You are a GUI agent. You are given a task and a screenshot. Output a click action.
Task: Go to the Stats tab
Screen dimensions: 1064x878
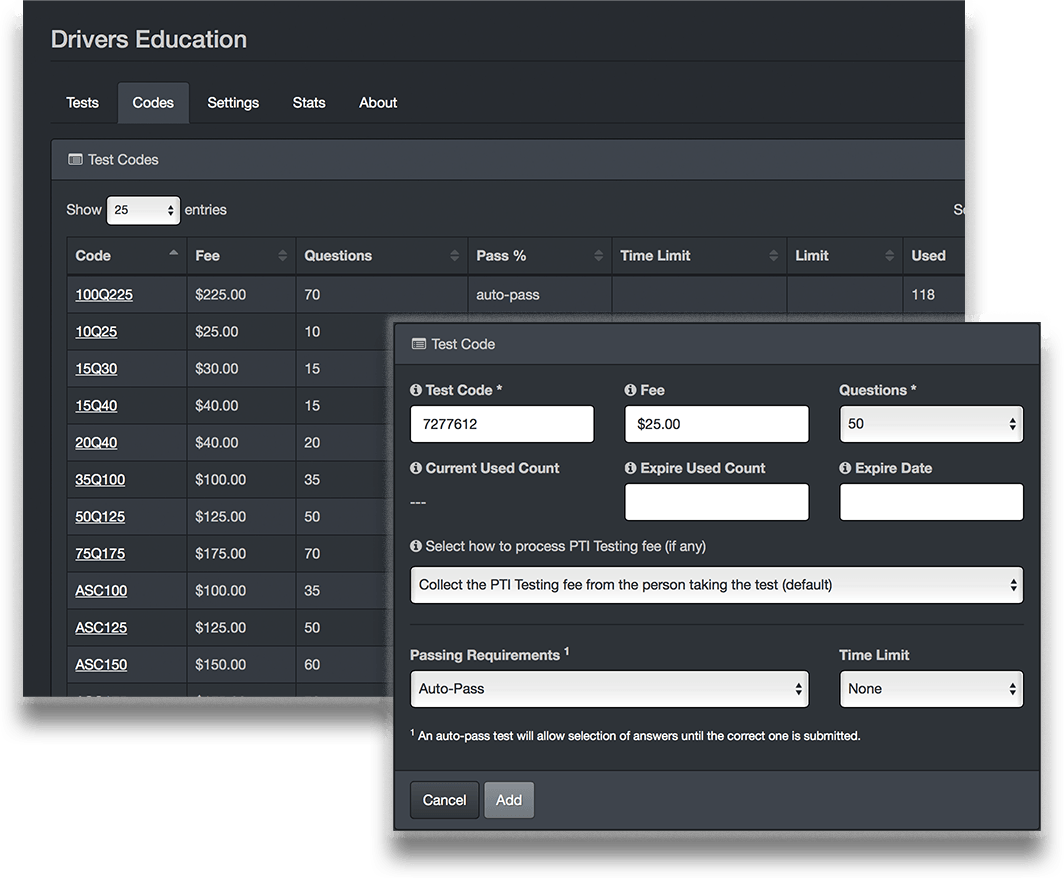point(309,103)
